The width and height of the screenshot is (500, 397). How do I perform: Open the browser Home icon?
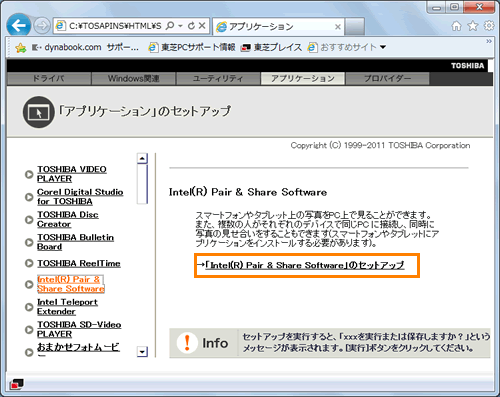[456, 26]
